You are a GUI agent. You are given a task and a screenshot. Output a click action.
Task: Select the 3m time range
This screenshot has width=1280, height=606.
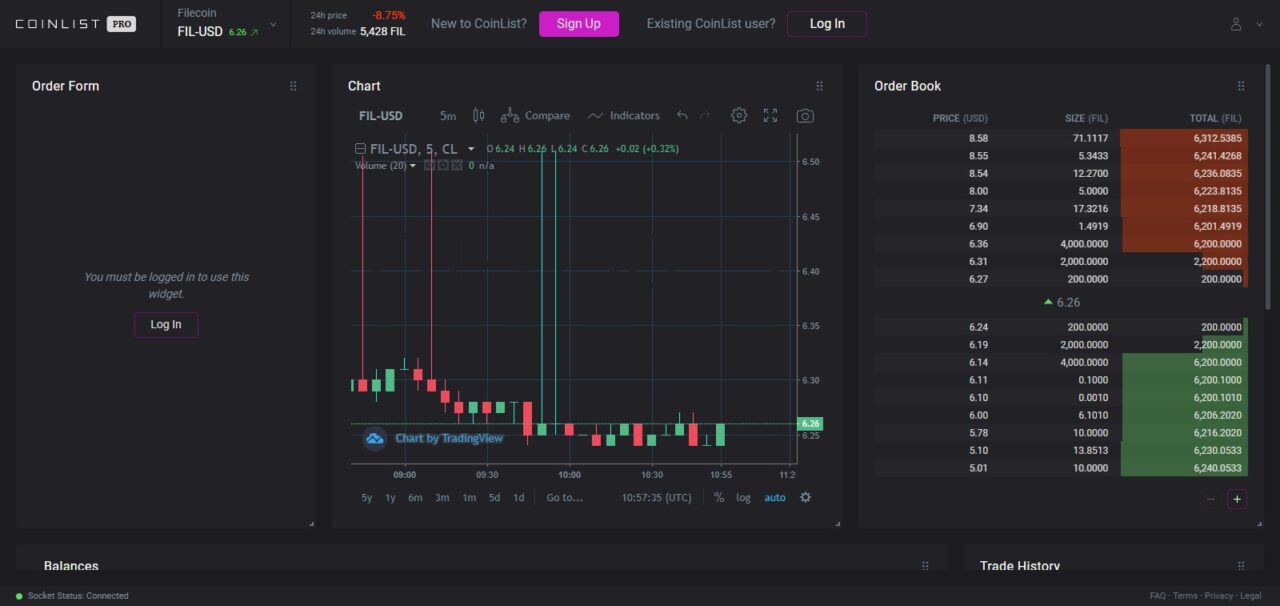coord(442,497)
